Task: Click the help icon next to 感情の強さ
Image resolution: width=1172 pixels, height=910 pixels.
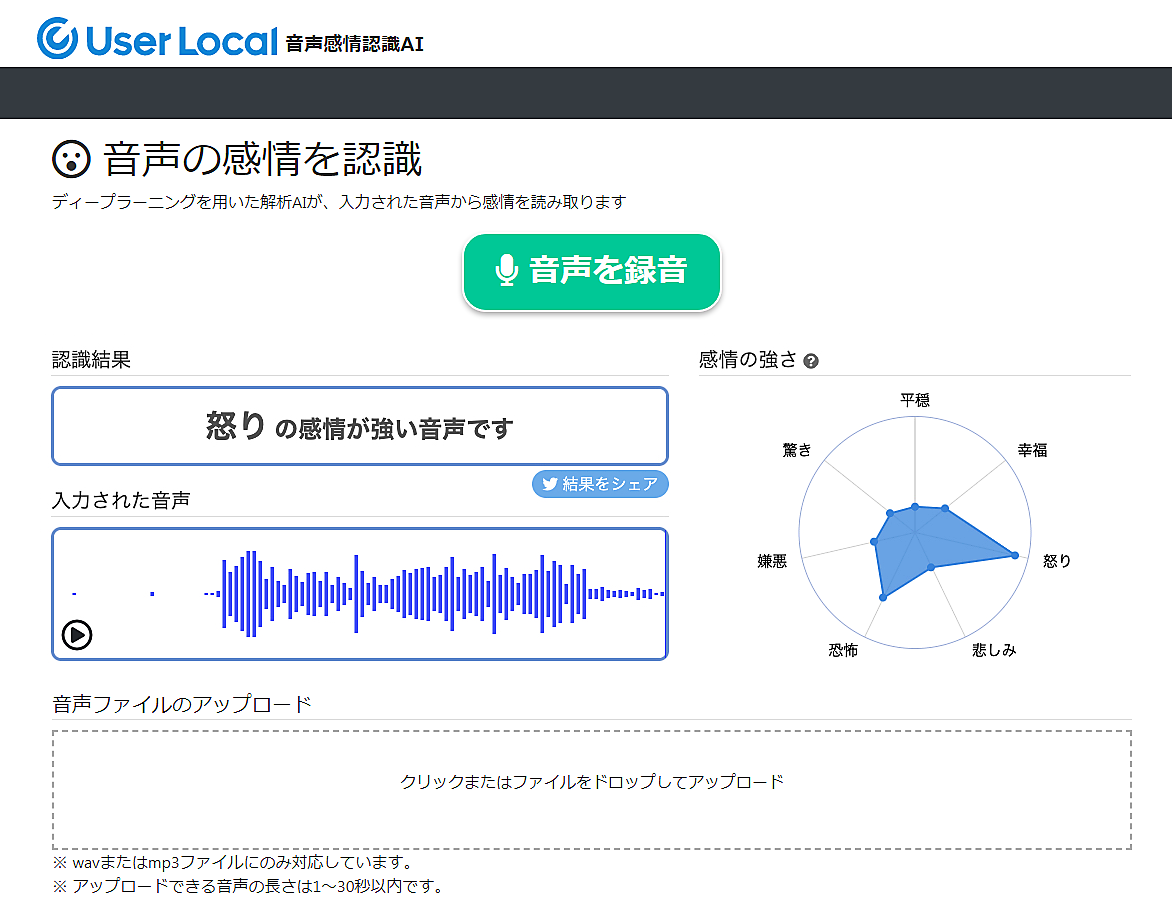Action: 811,361
